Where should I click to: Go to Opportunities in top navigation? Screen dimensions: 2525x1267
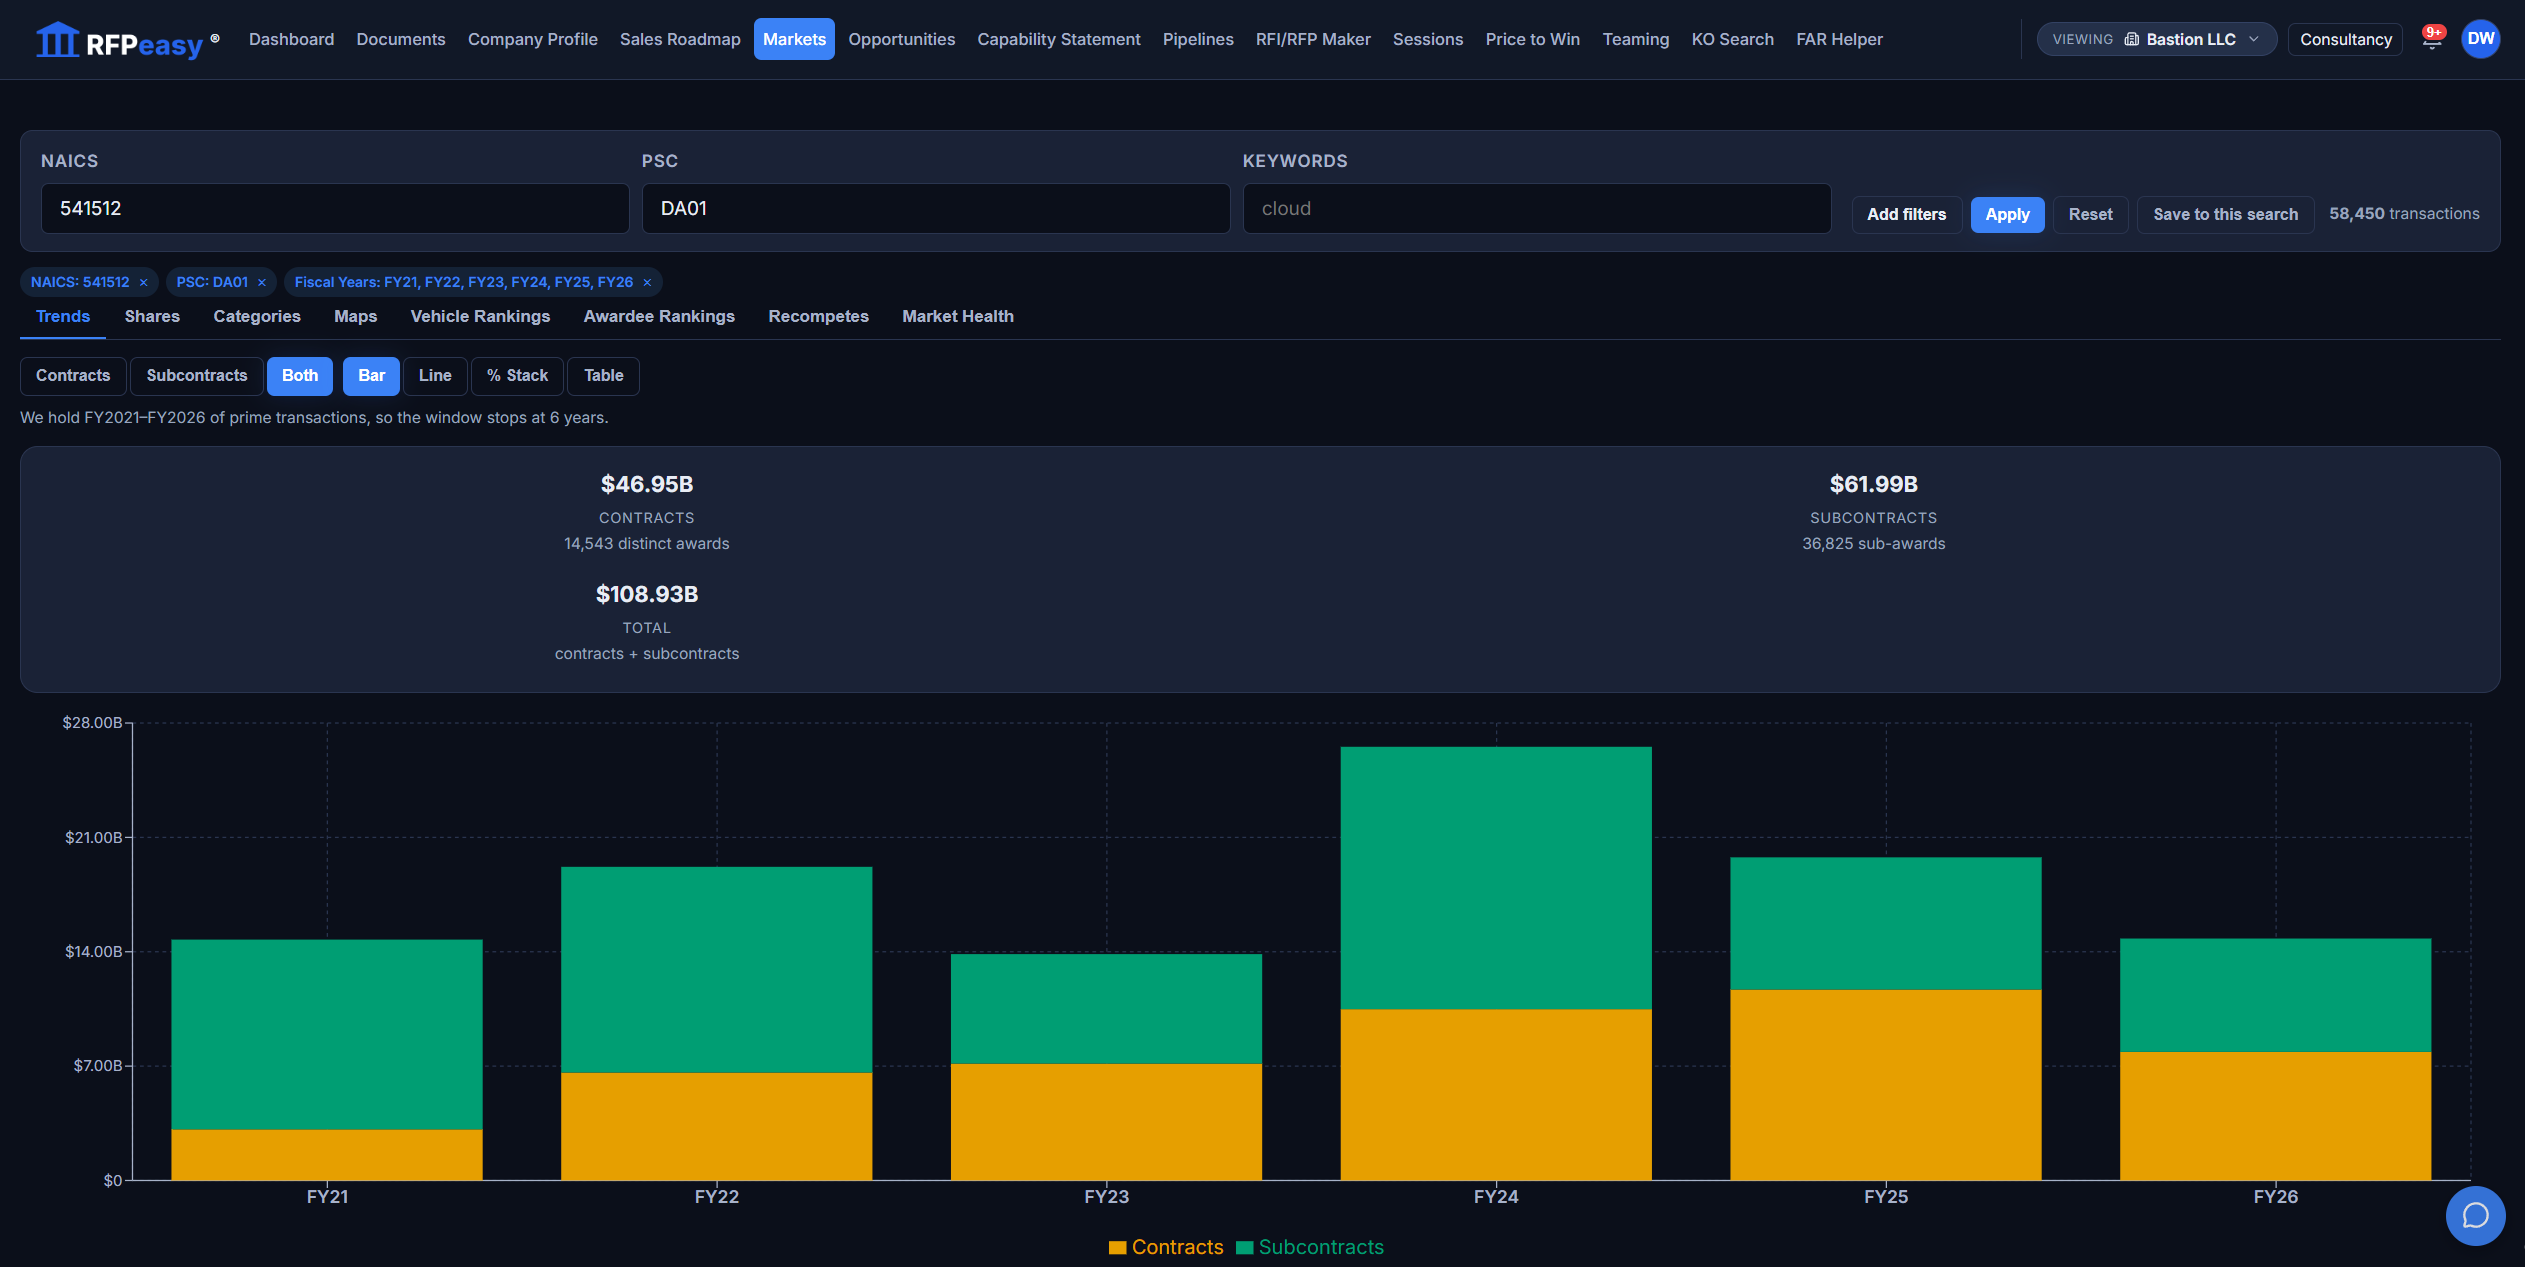pos(902,39)
